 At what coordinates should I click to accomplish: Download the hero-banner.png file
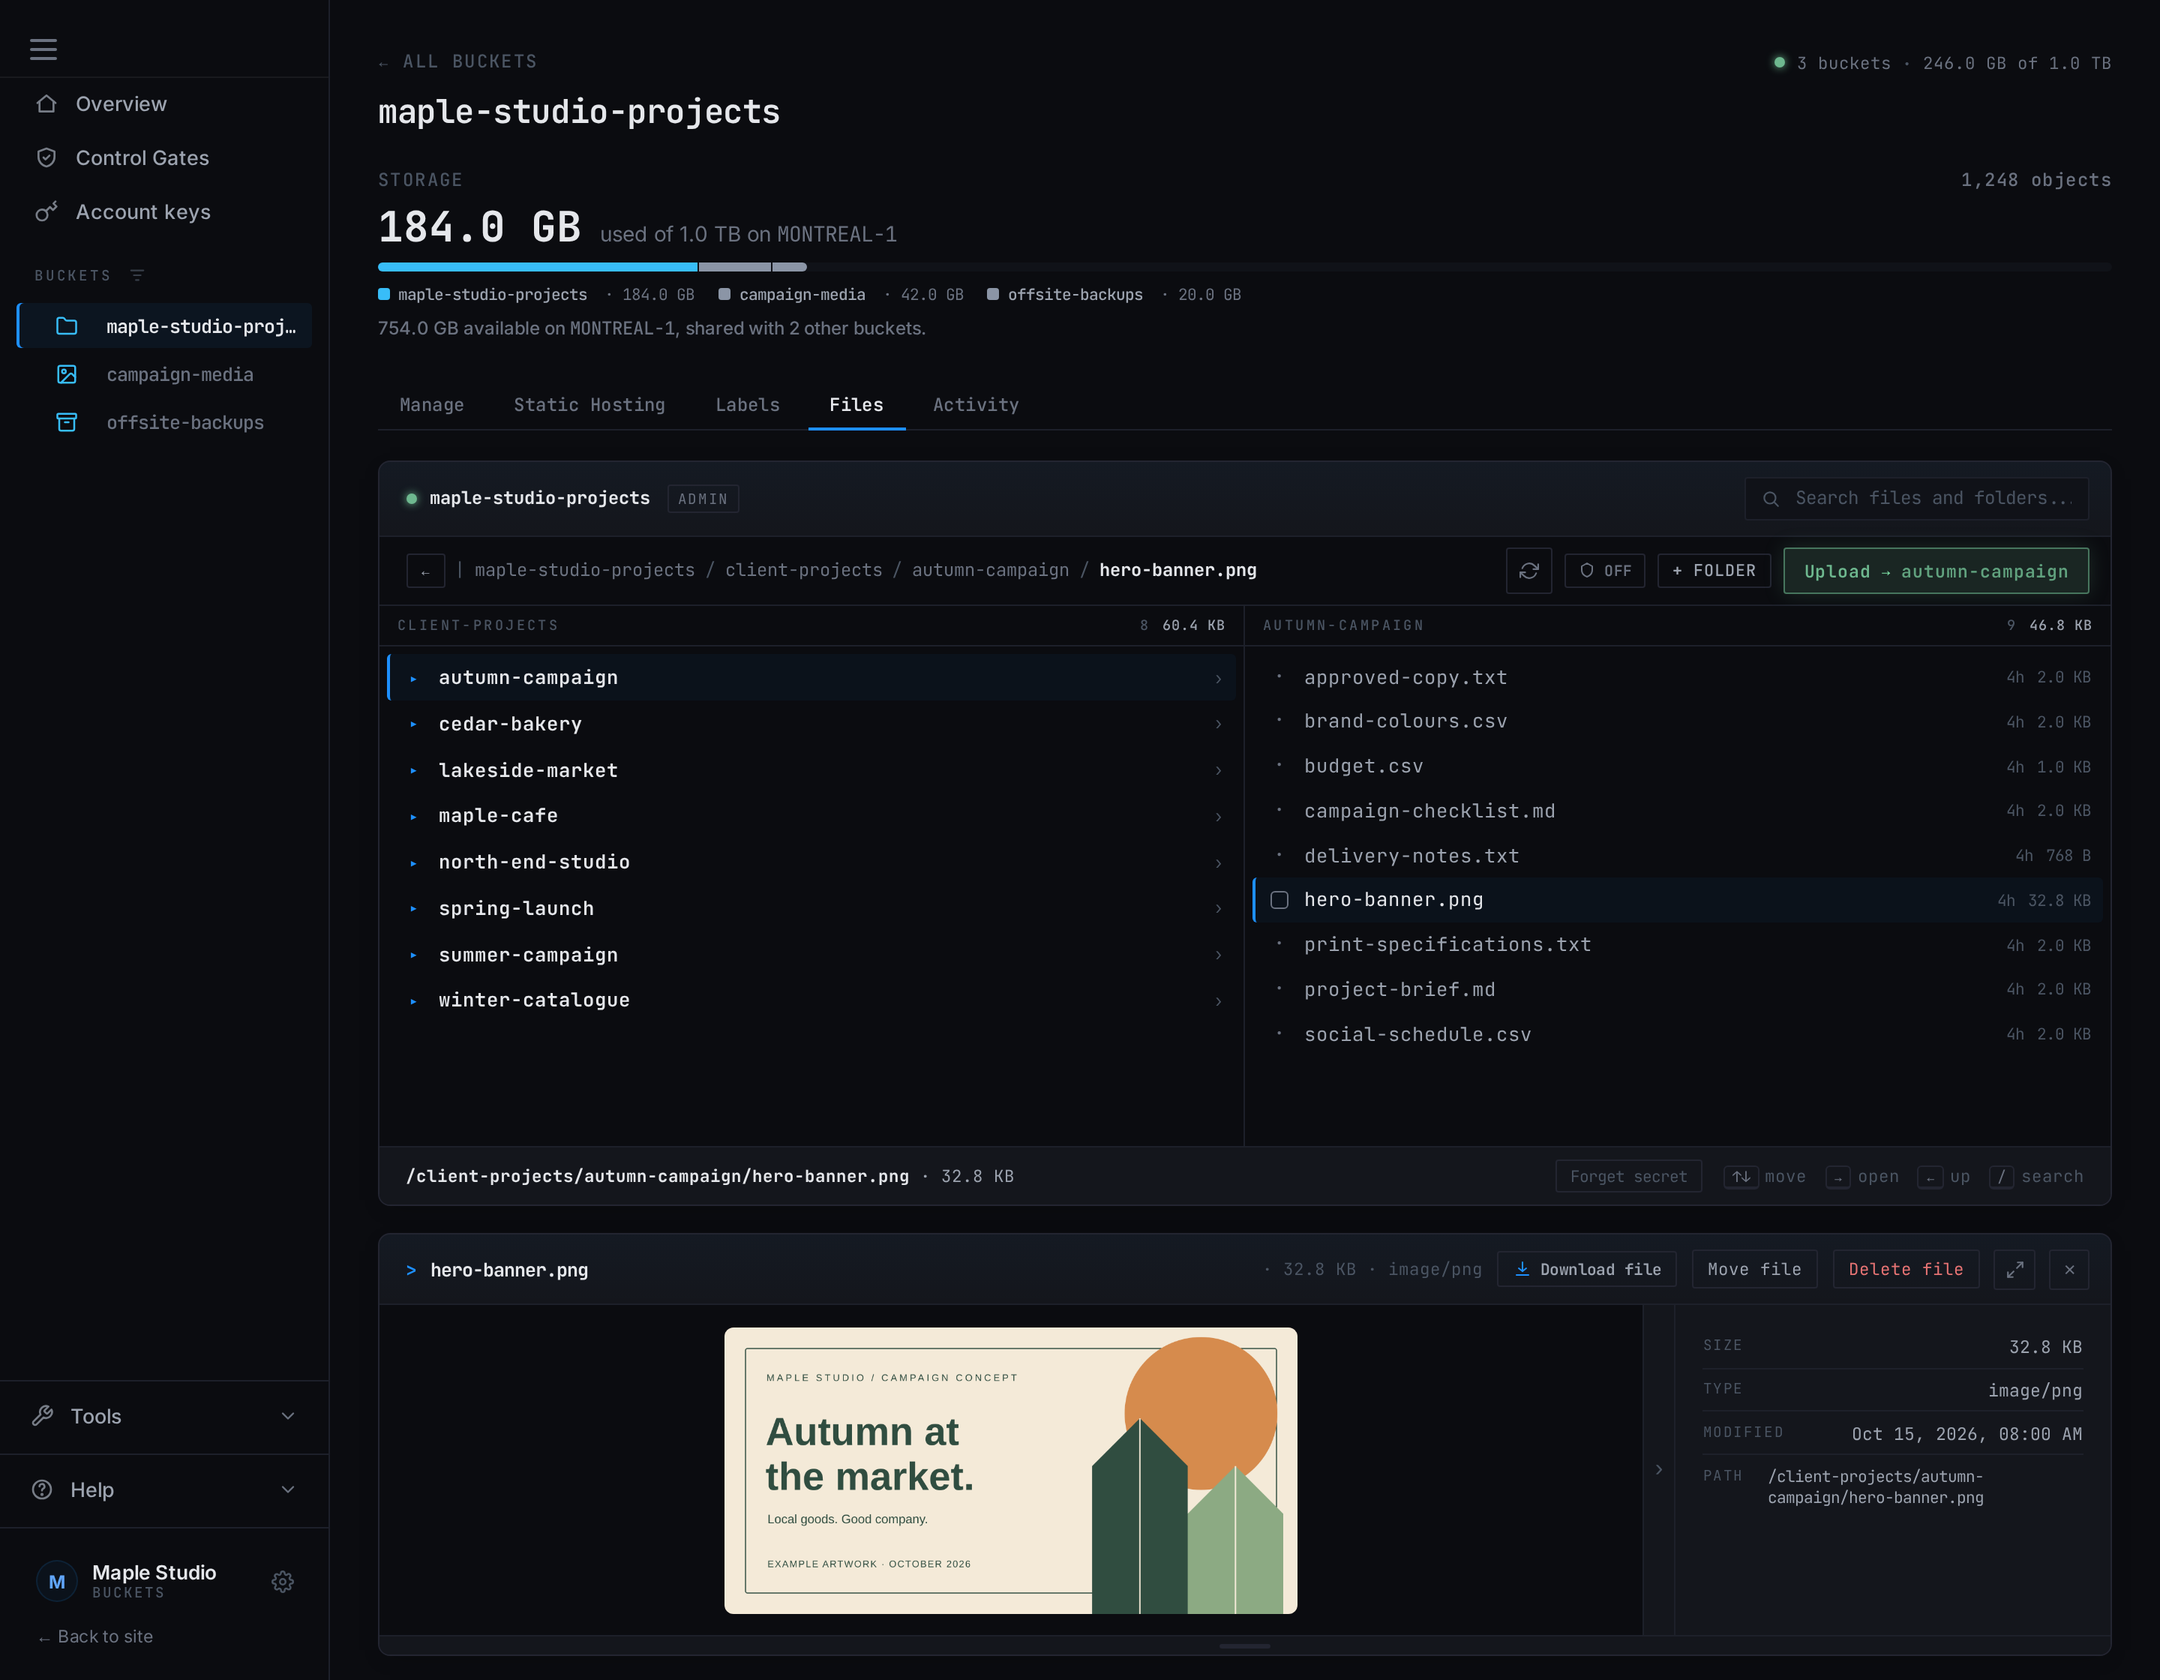coord(1586,1269)
